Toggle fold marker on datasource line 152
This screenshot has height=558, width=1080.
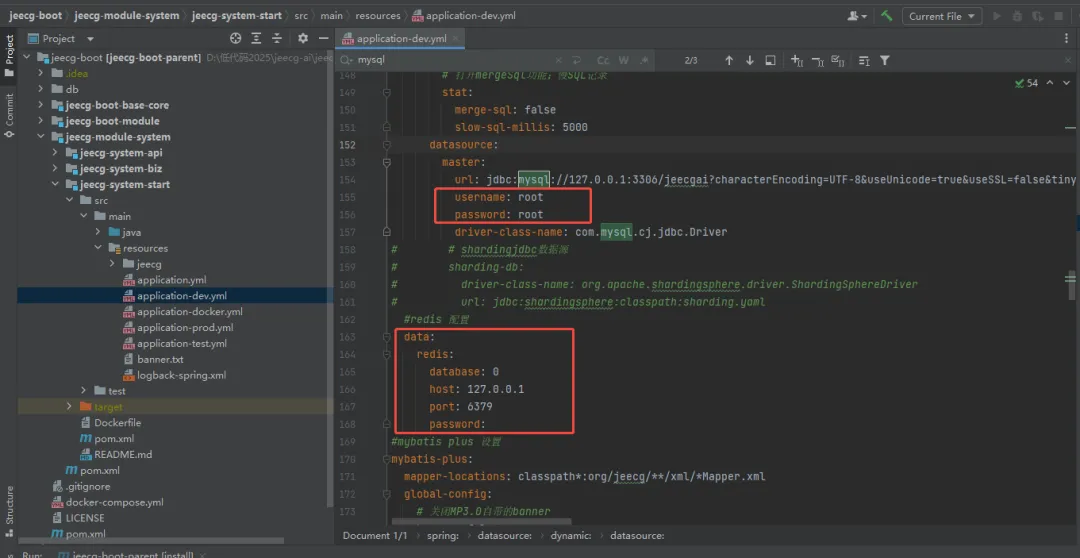[386, 145]
